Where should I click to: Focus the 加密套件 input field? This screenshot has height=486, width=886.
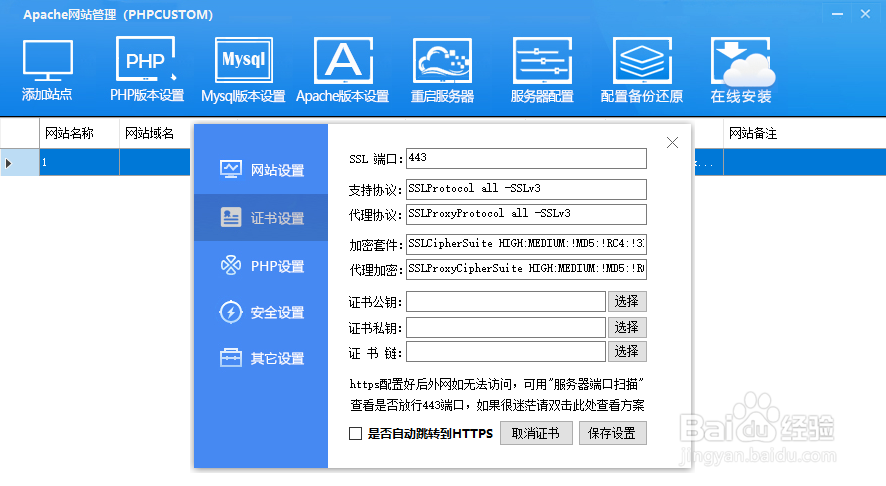pos(526,244)
